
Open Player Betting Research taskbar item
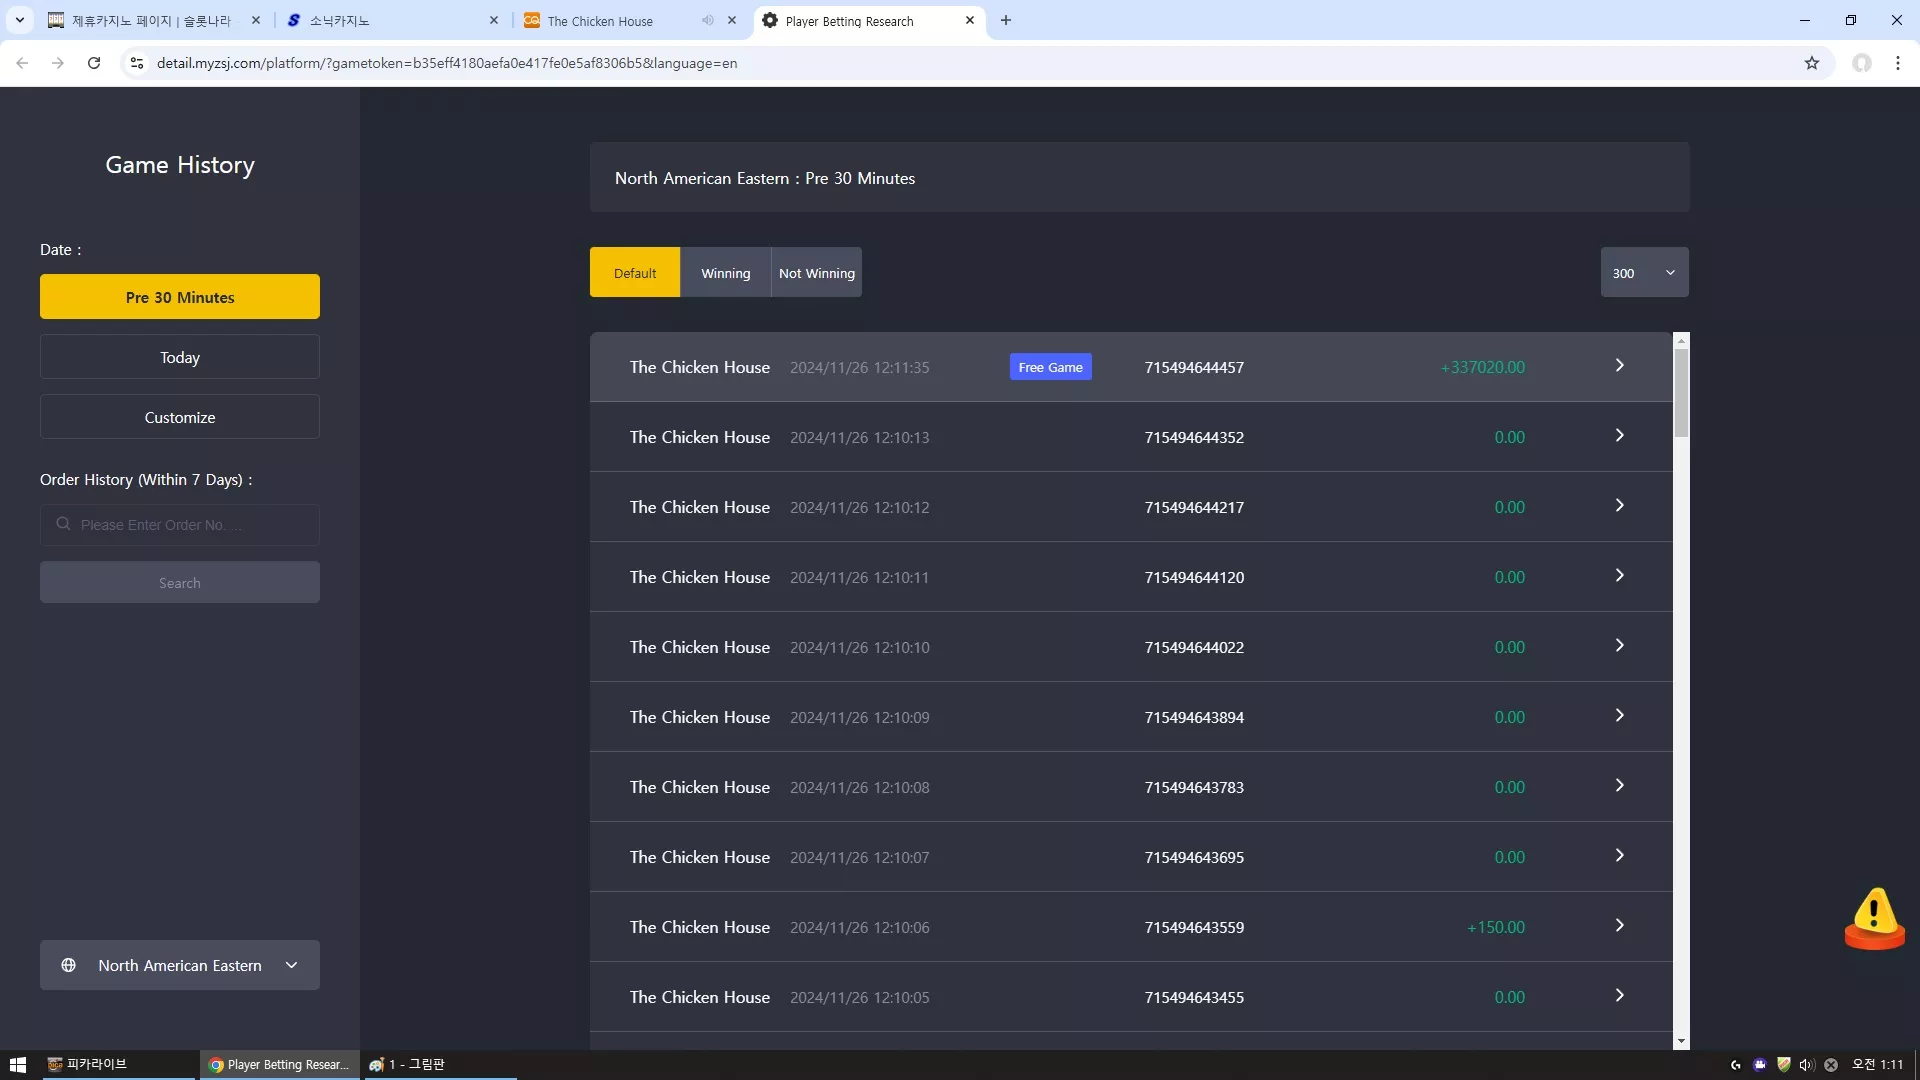pos(280,1065)
